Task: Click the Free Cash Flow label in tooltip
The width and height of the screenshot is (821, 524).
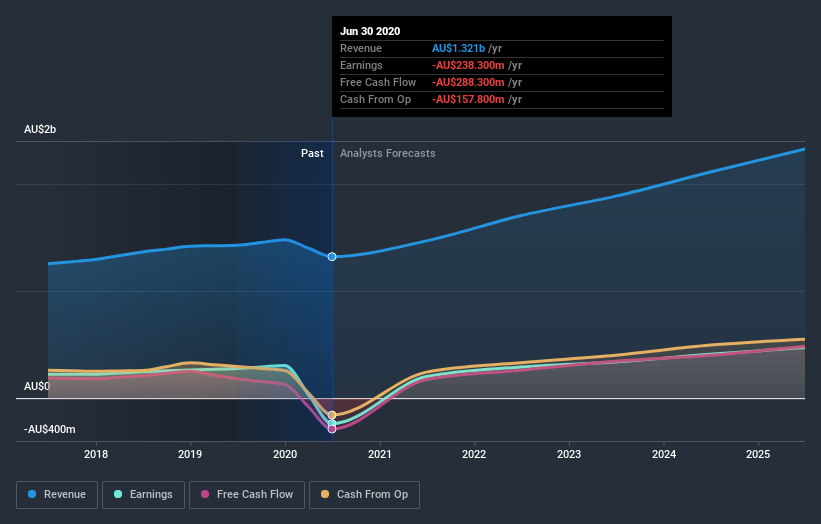Action: point(378,82)
